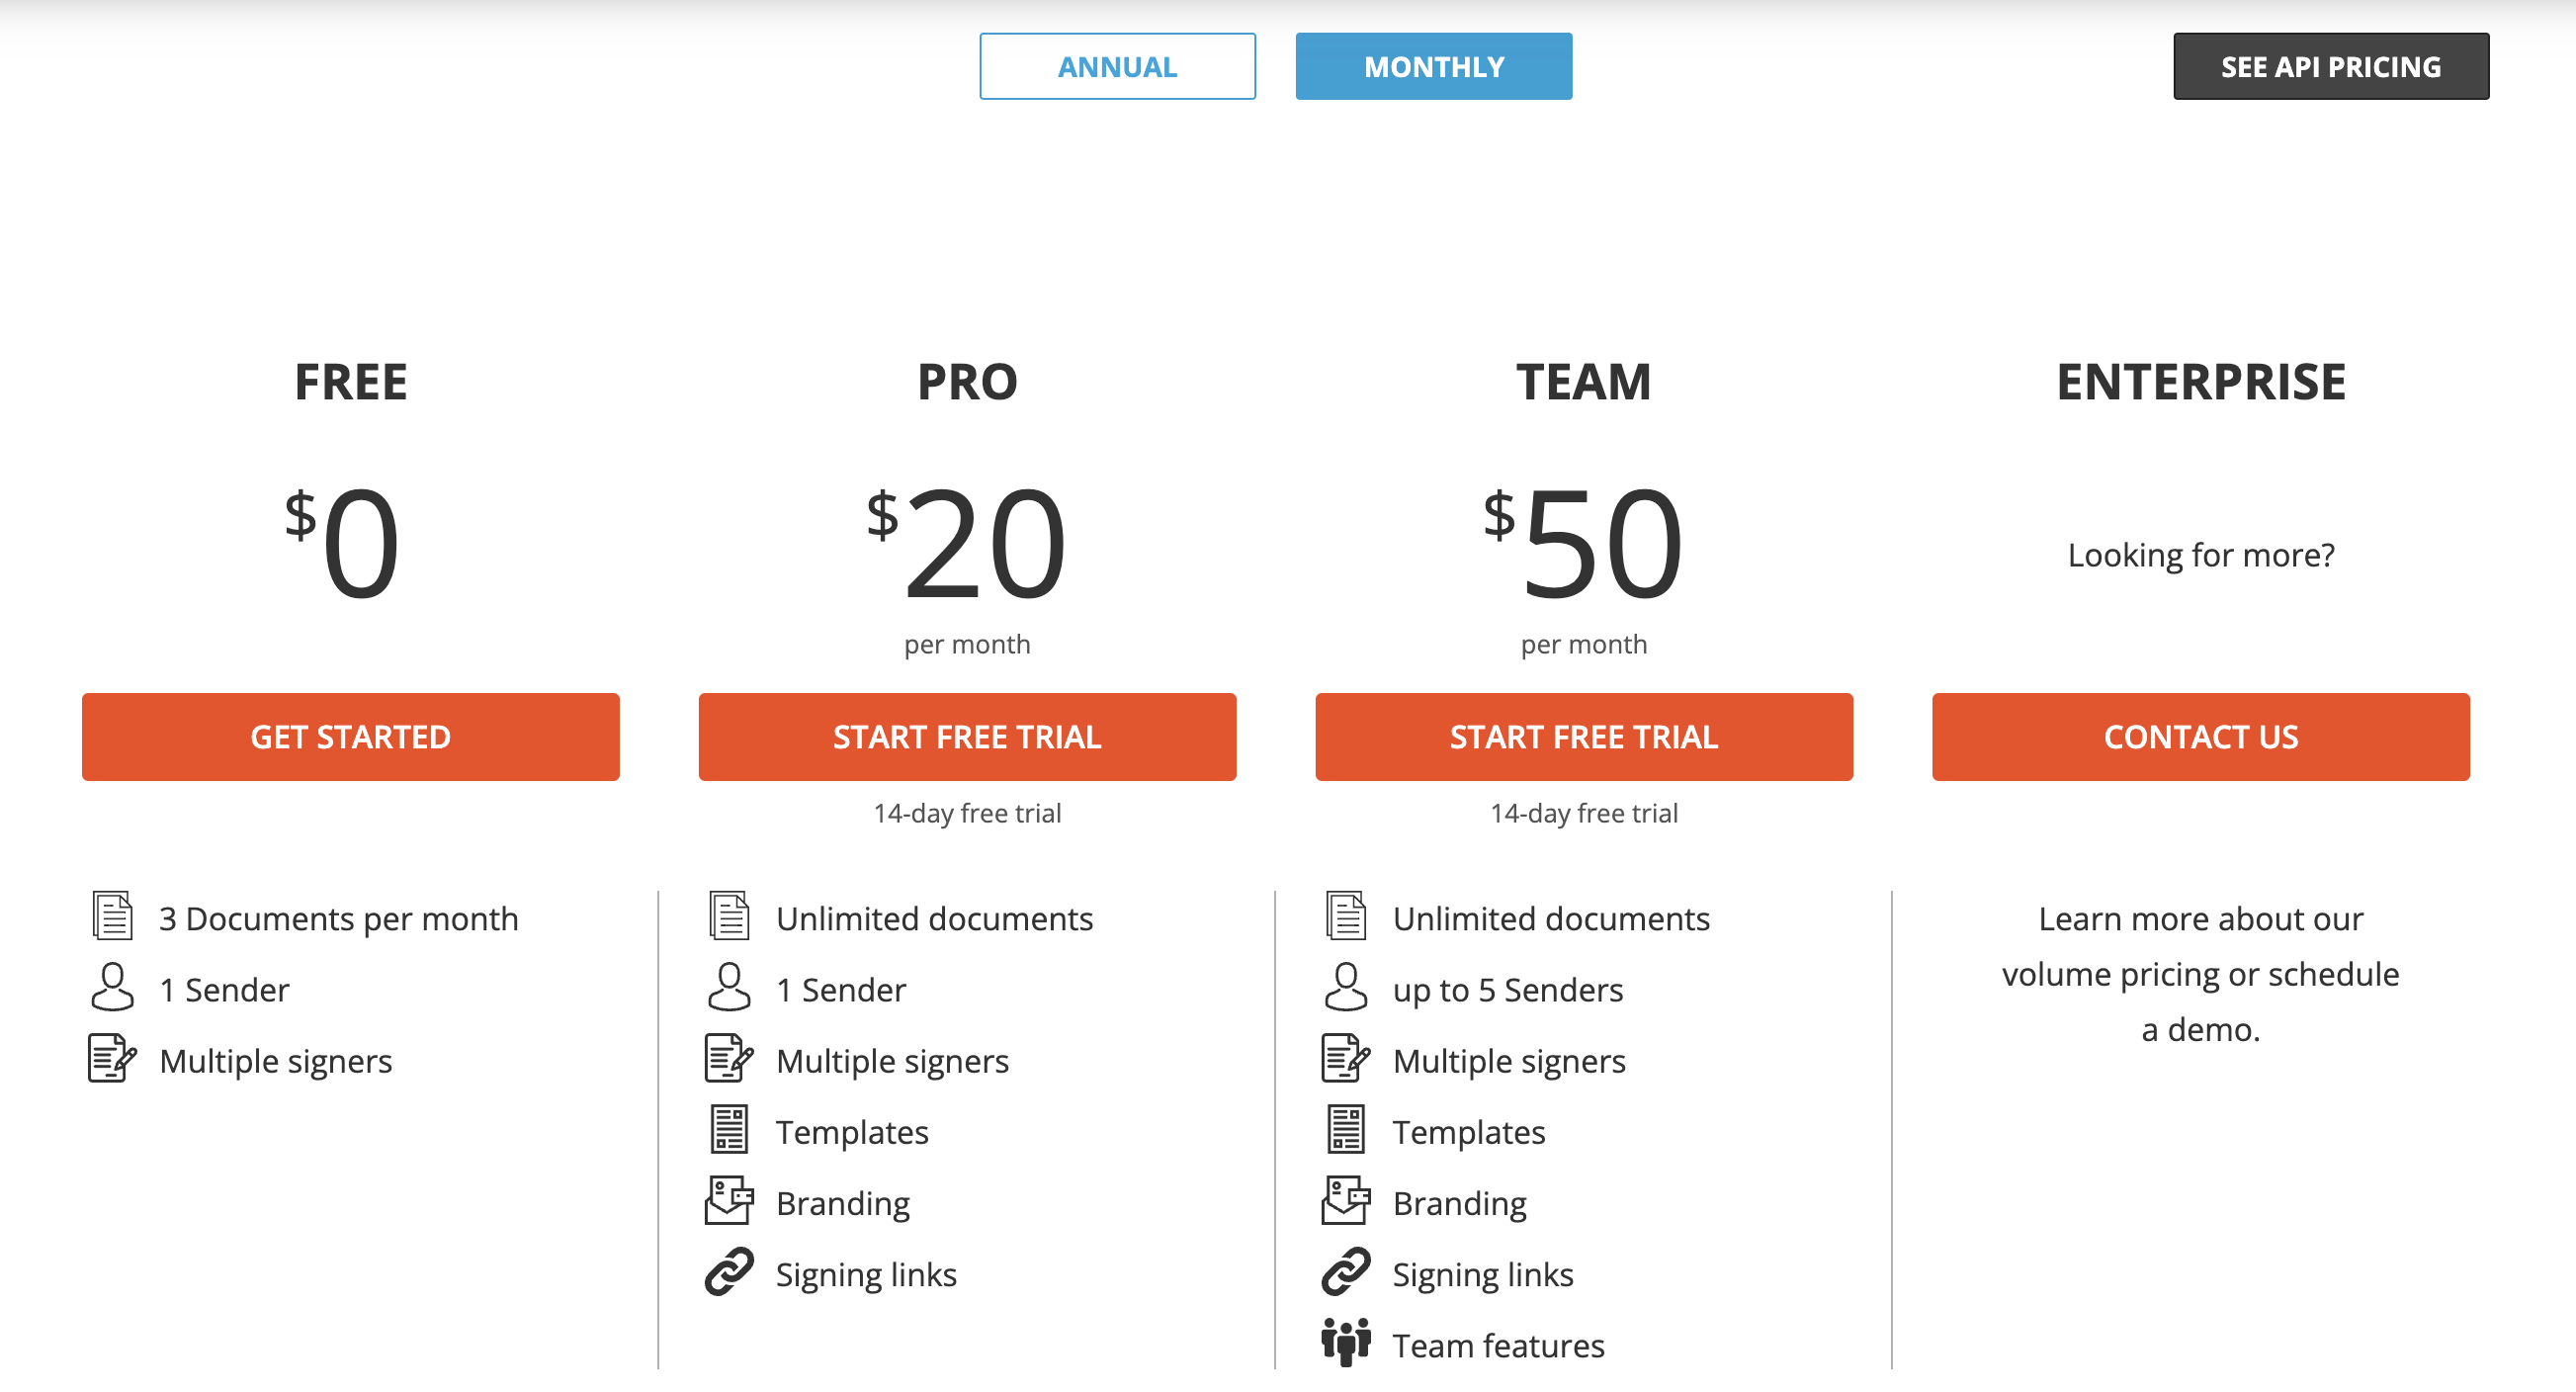Click the signing icon for Free plan Multiple signers
The height and width of the screenshot is (1392, 2576).
click(112, 1058)
